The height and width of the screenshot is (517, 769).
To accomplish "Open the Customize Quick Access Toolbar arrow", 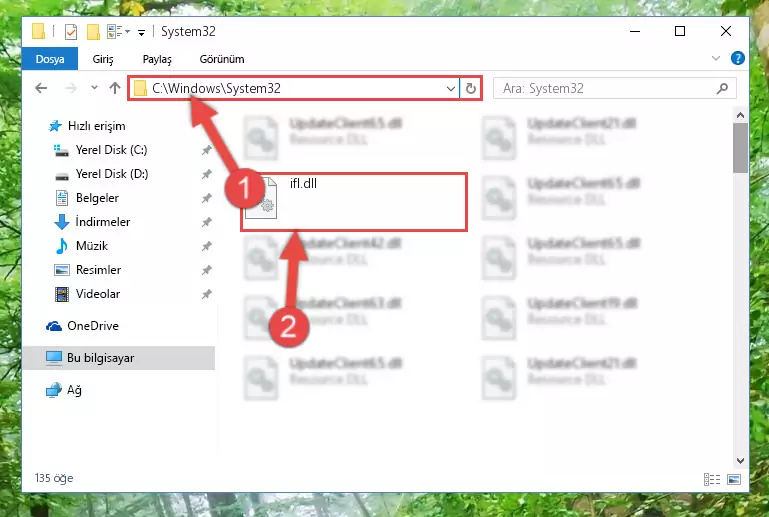I will tap(141, 33).
